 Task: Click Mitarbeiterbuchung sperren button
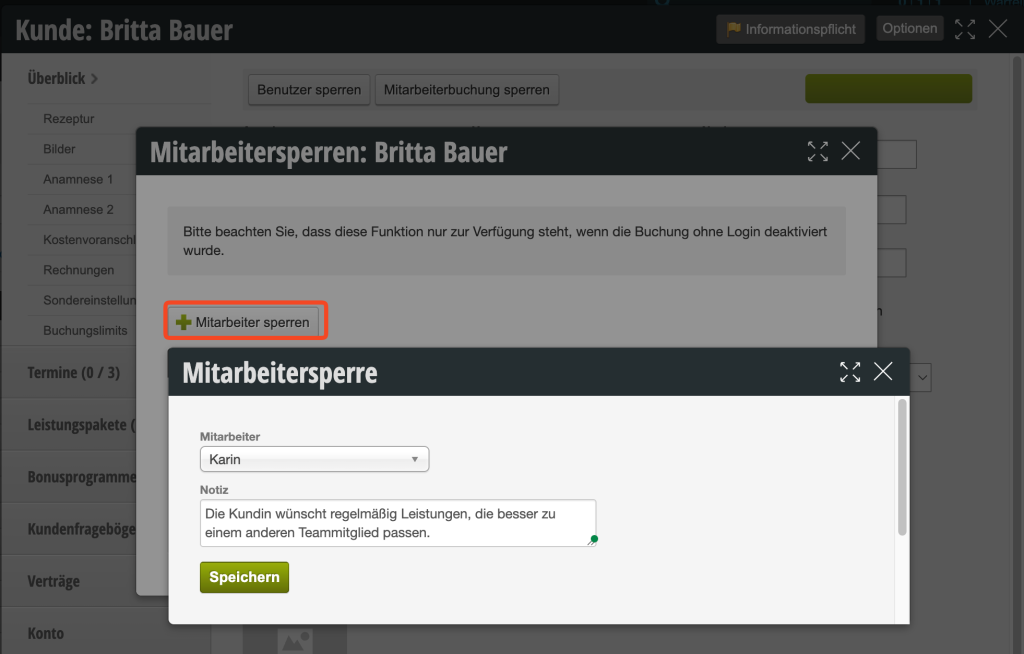(466, 89)
